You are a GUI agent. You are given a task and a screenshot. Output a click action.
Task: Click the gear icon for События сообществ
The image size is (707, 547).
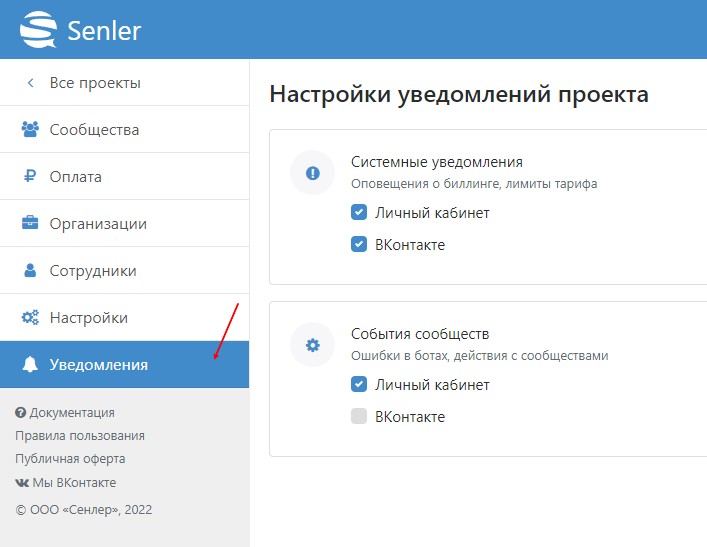tap(312, 345)
